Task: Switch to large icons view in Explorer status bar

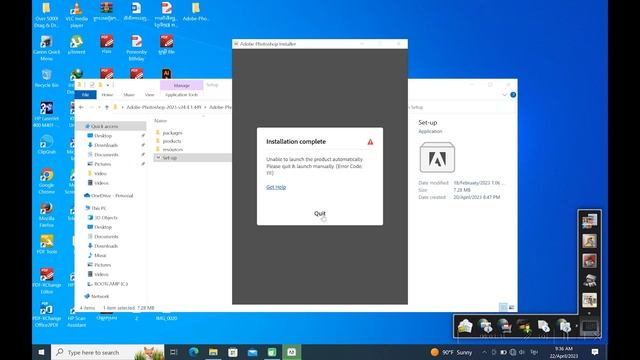Action: point(511,307)
